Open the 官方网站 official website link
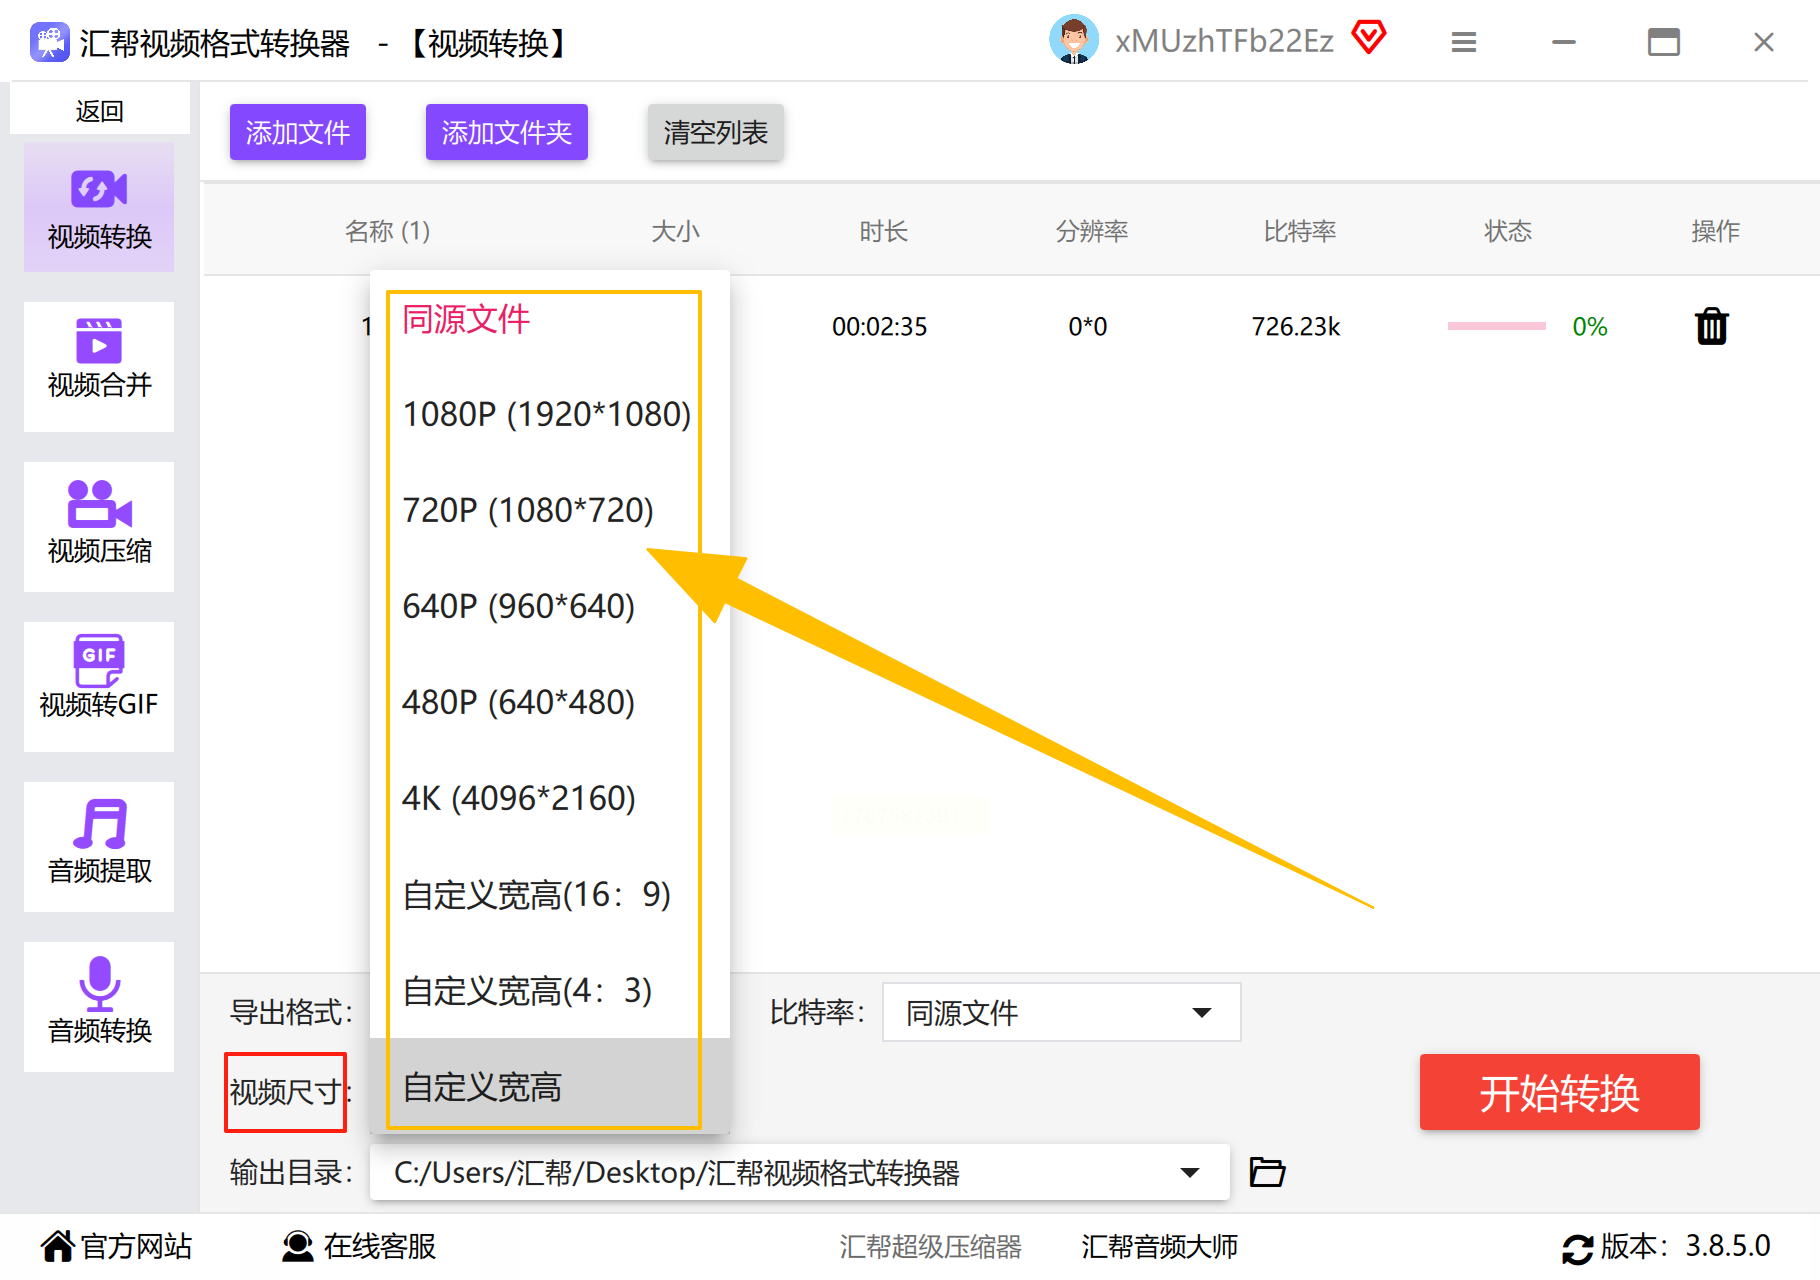The image size is (1820, 1280). 116,1246
